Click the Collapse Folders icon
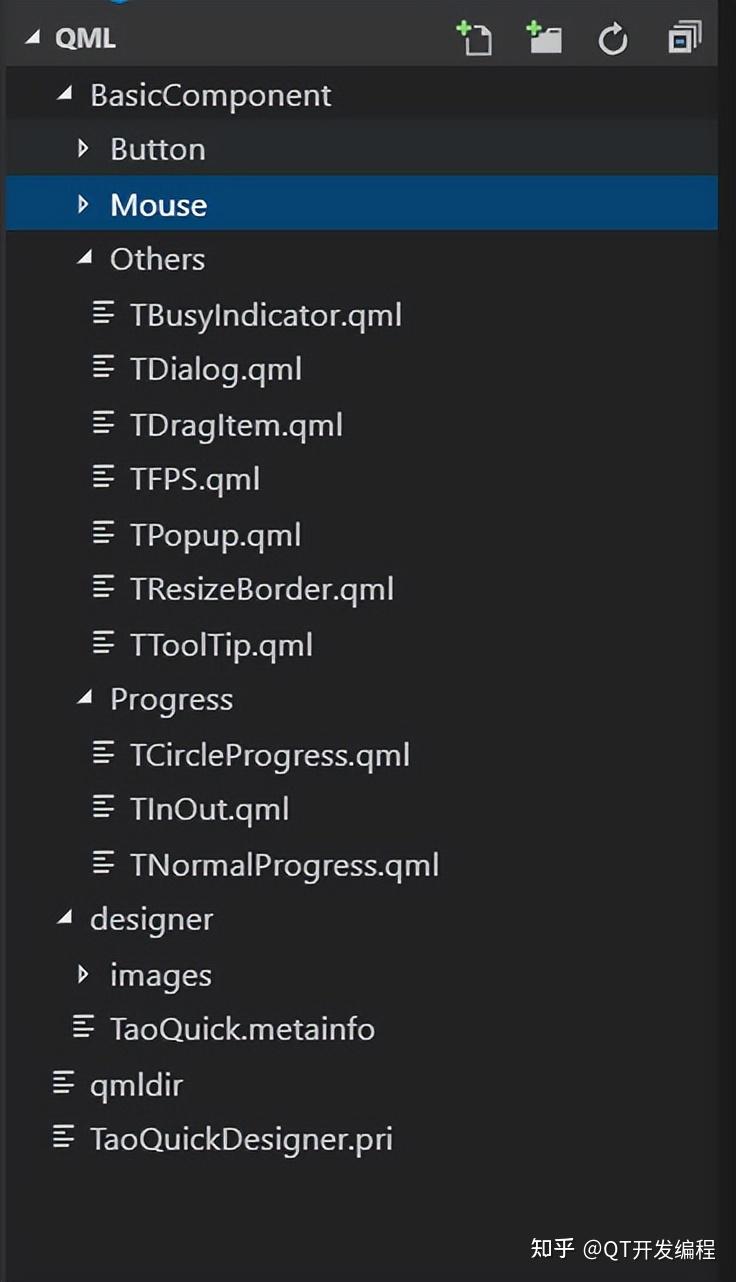Image resolution: width=736 pixels, height=1282 pixels. coord(684,40)
